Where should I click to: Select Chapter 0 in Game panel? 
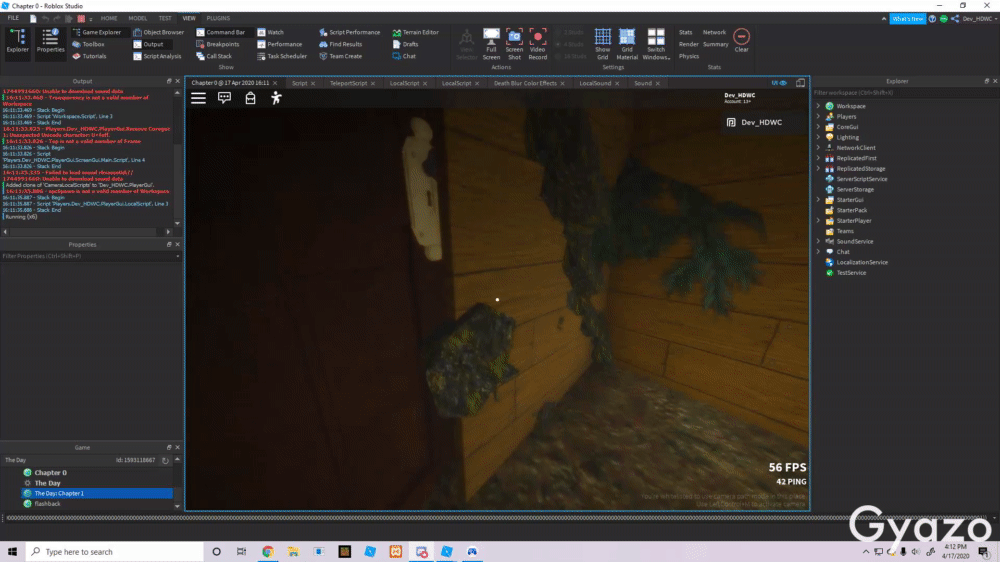pos(50,473)
